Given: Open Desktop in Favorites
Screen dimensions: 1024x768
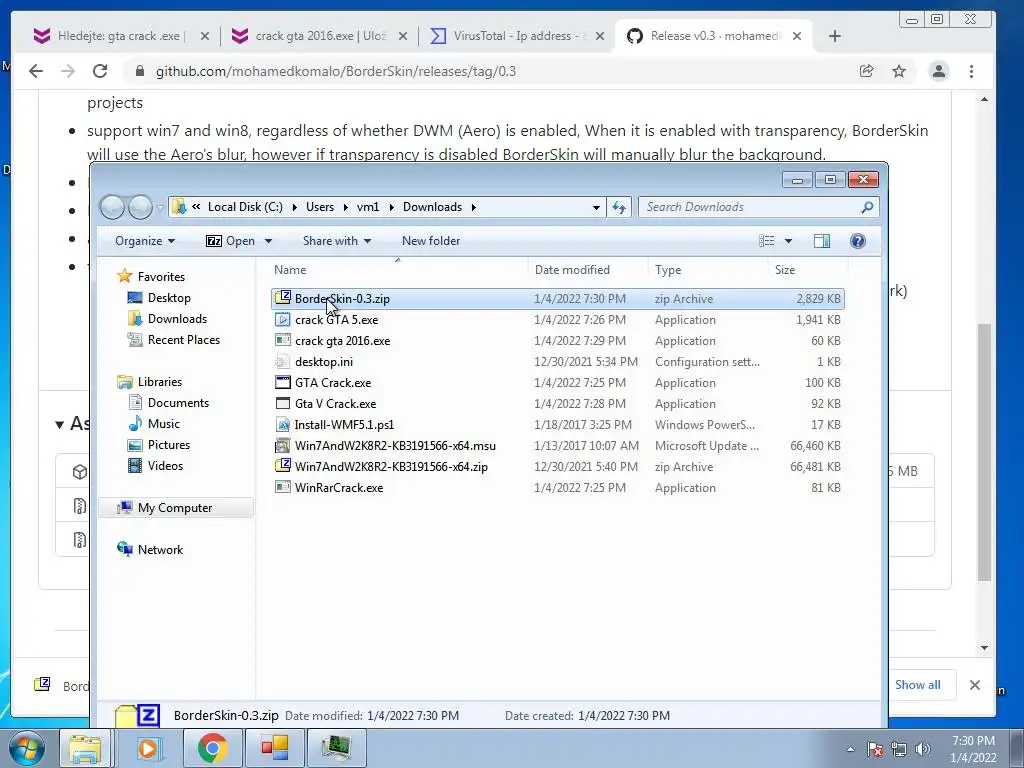Looking at the screenshot, I should 168,298.
